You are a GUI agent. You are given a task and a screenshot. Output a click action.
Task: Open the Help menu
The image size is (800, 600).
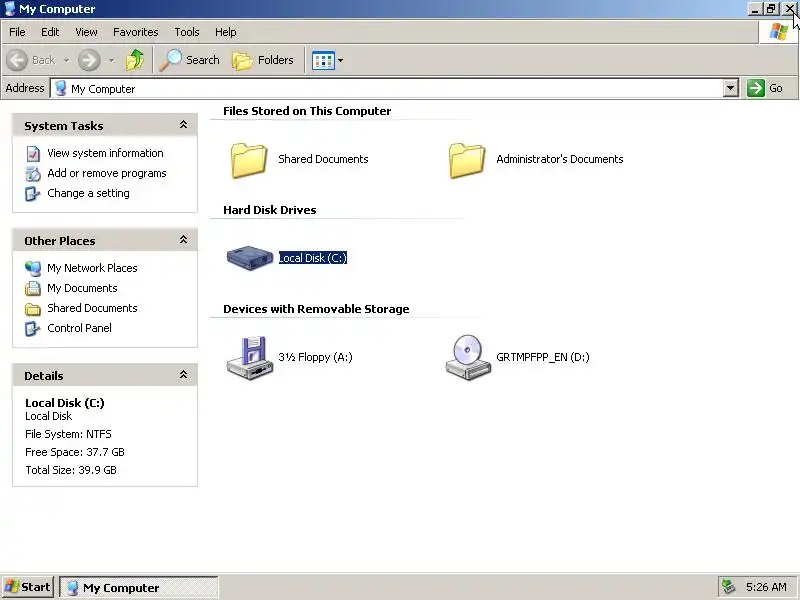(226, 32)
